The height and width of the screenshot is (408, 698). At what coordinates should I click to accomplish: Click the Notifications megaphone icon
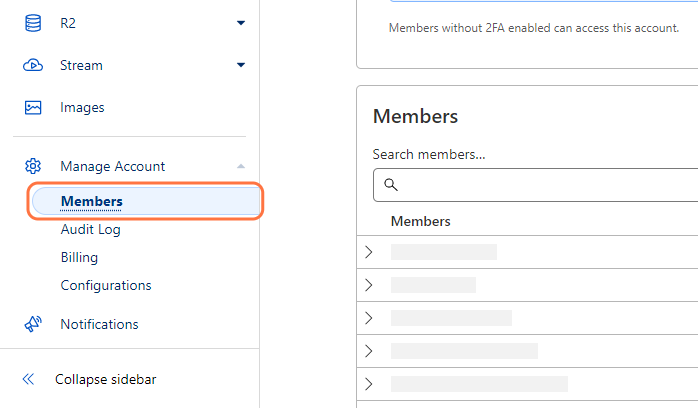[x=33, y=324]
